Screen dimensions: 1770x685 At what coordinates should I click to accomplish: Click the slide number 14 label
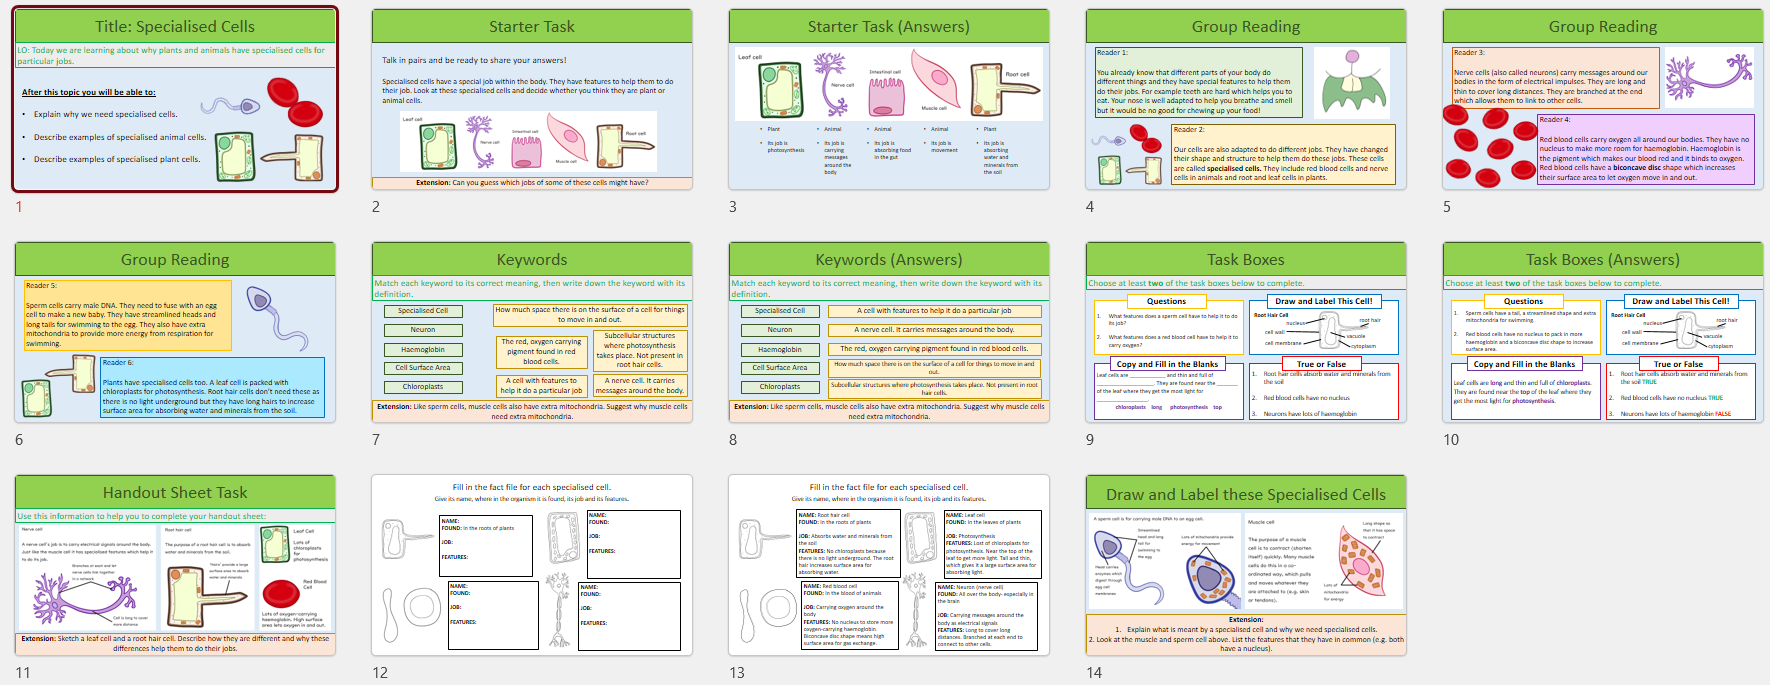[1094, 673]
